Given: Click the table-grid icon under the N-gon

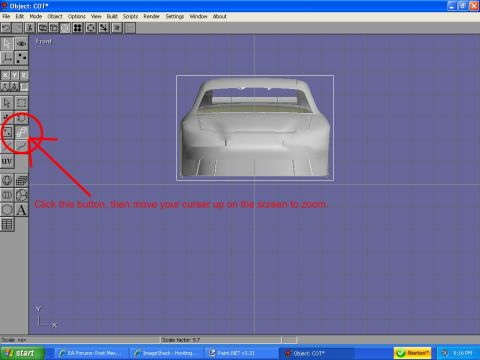Looking at the screenshot, I should (x=7, y=224).
